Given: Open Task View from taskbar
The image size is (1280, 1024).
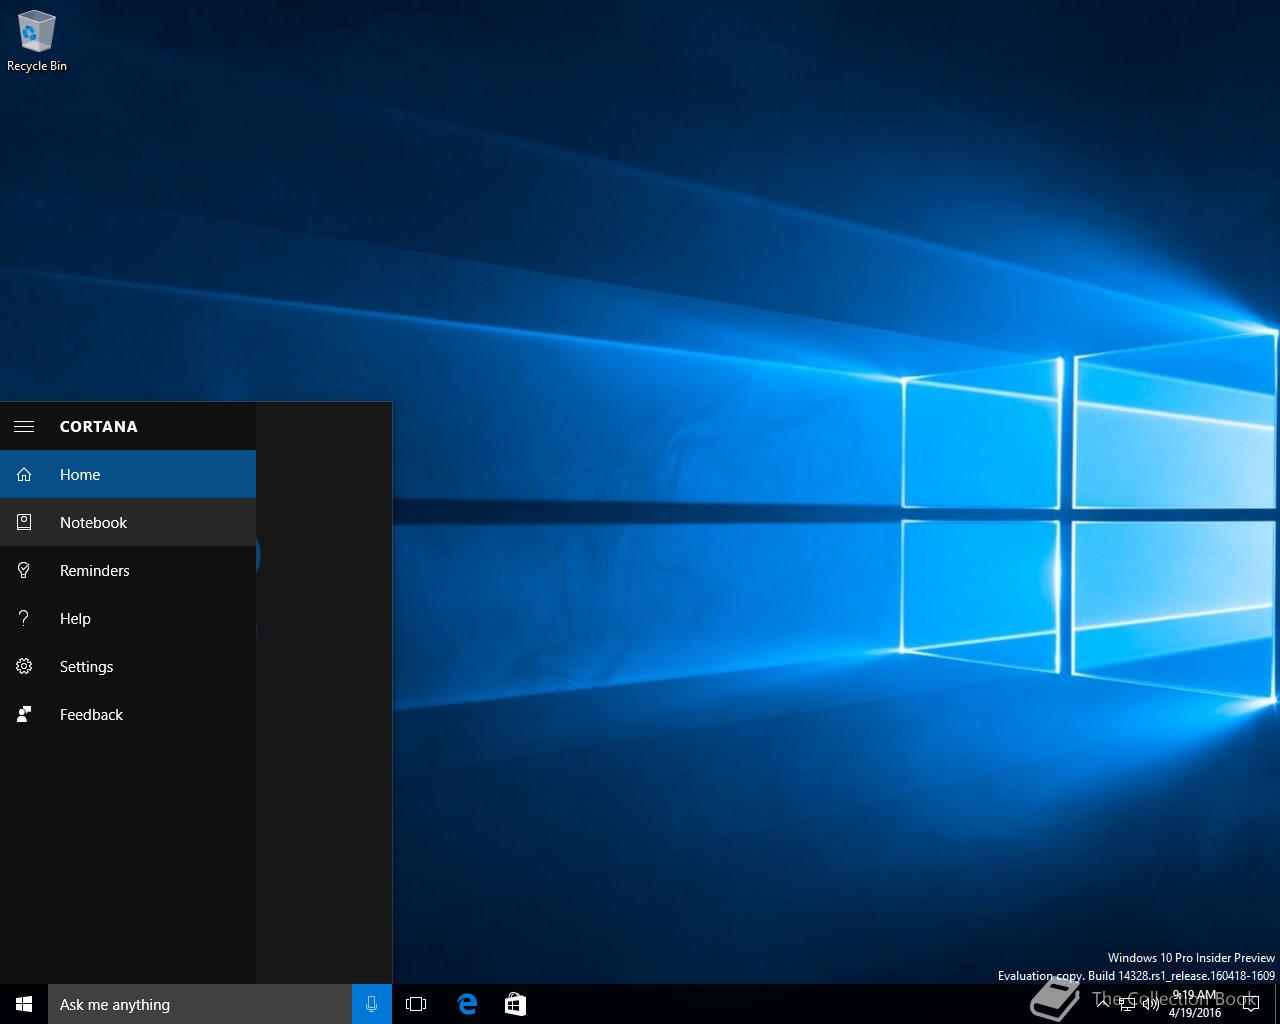Looking at the screenshot, I should coord(416,1004).
